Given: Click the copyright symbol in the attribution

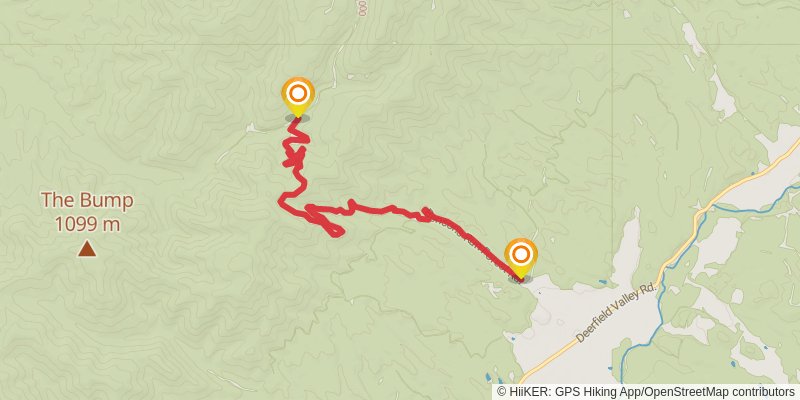Looking at the screenshot, I should tap(501, 392).
